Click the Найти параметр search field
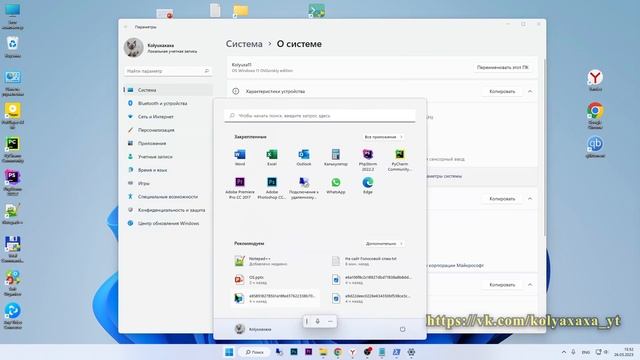The image size is (640, 360). coord(168,71)
